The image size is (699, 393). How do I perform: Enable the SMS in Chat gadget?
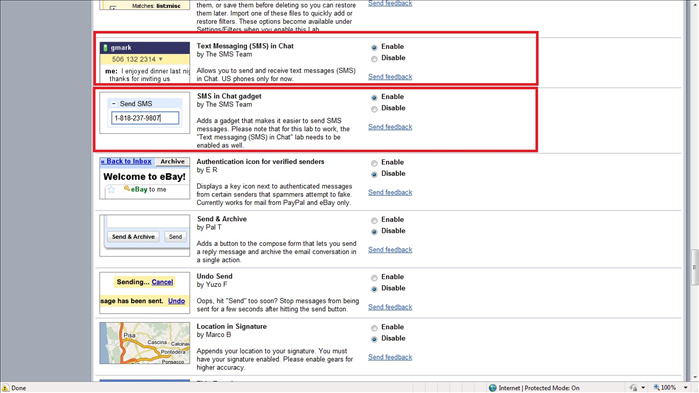point(374,98)
